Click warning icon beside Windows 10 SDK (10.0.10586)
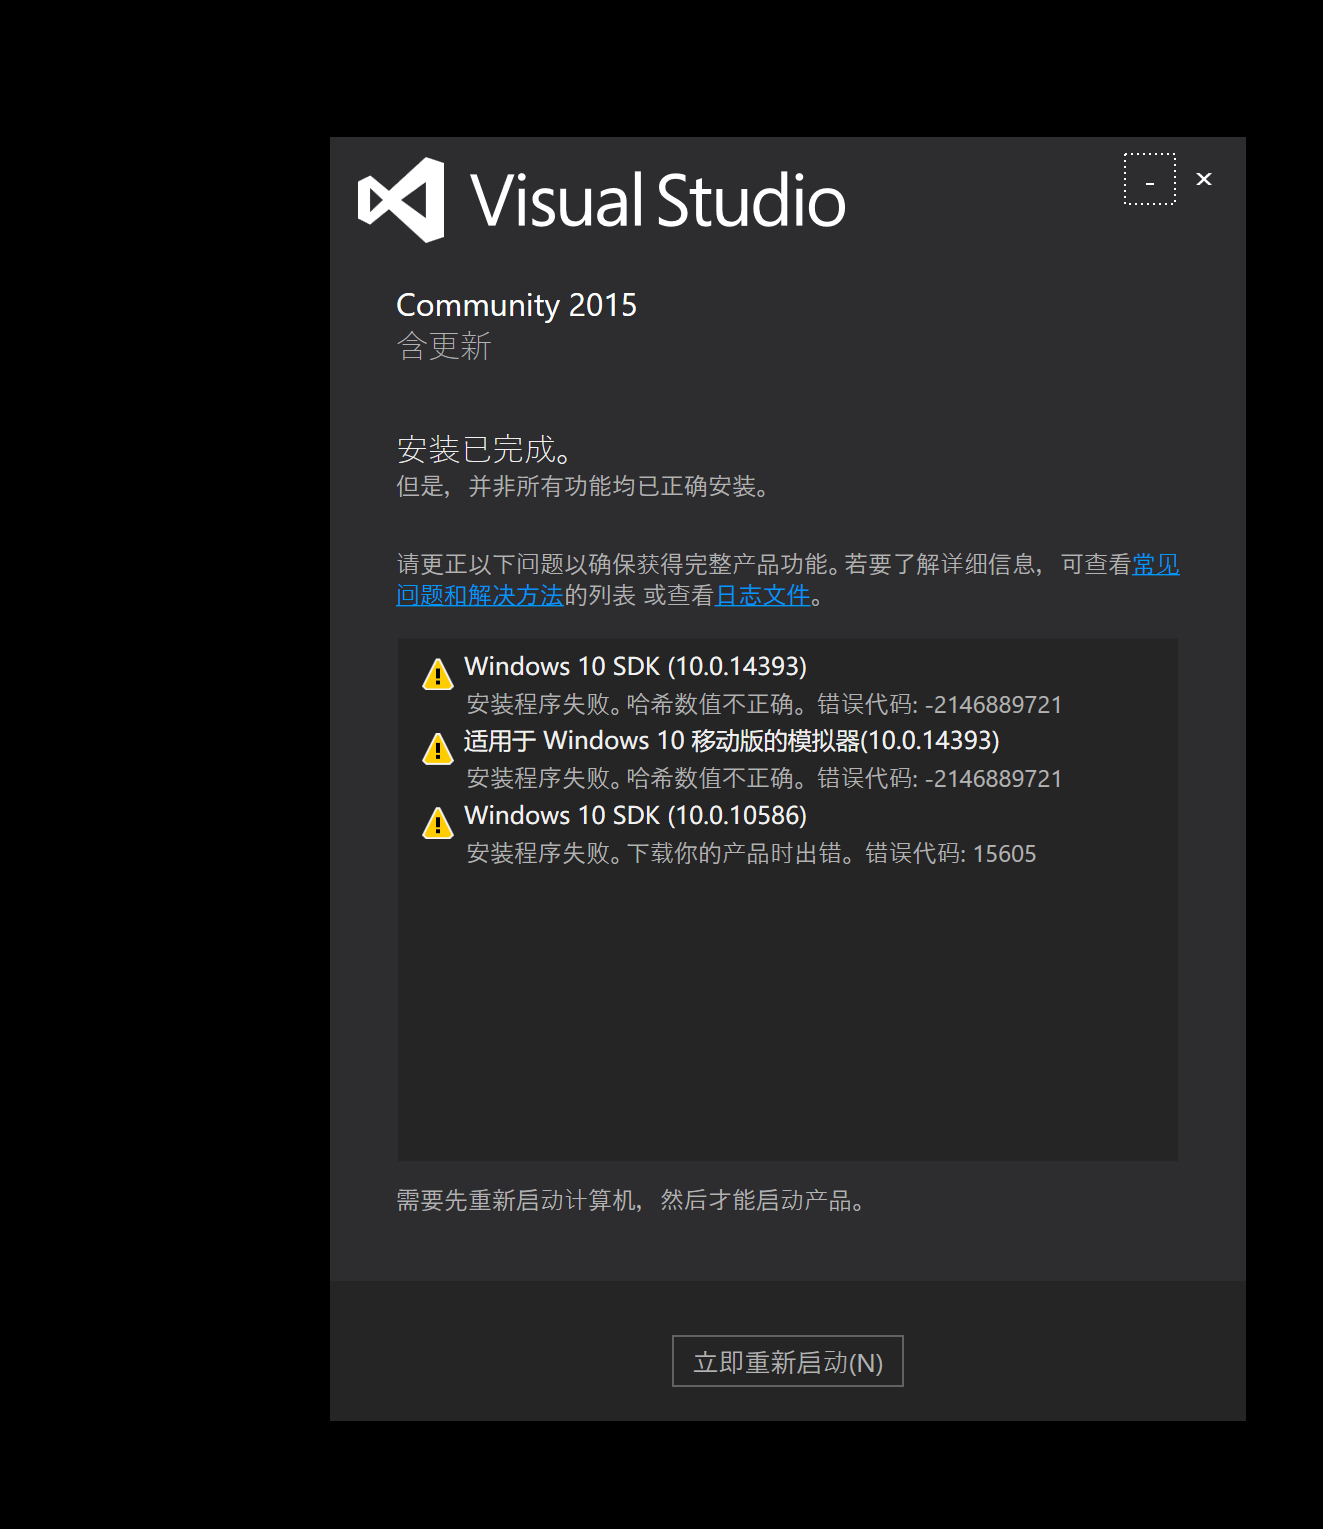Image resolution: width=1323 pixels, height=1529 pixels. coord(437,823)
